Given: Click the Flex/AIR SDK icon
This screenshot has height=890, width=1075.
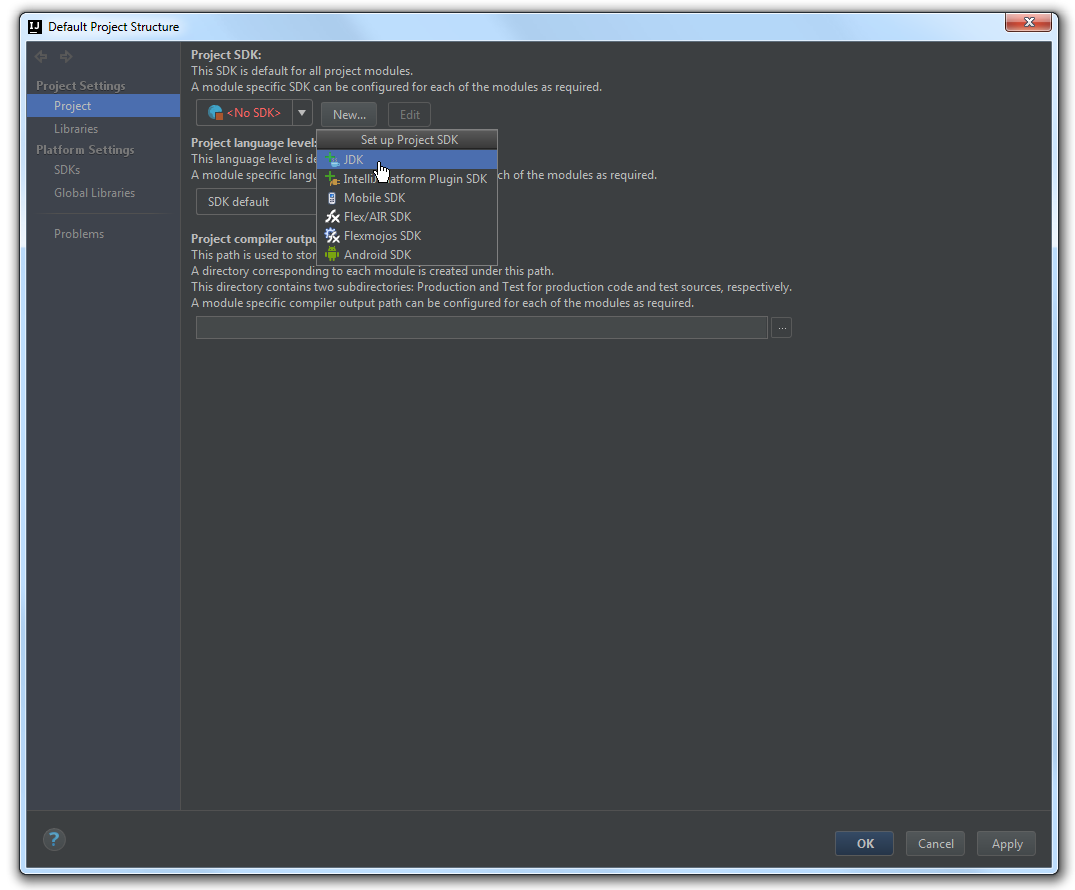Looking at the screenshot, I should click(332, 217).
